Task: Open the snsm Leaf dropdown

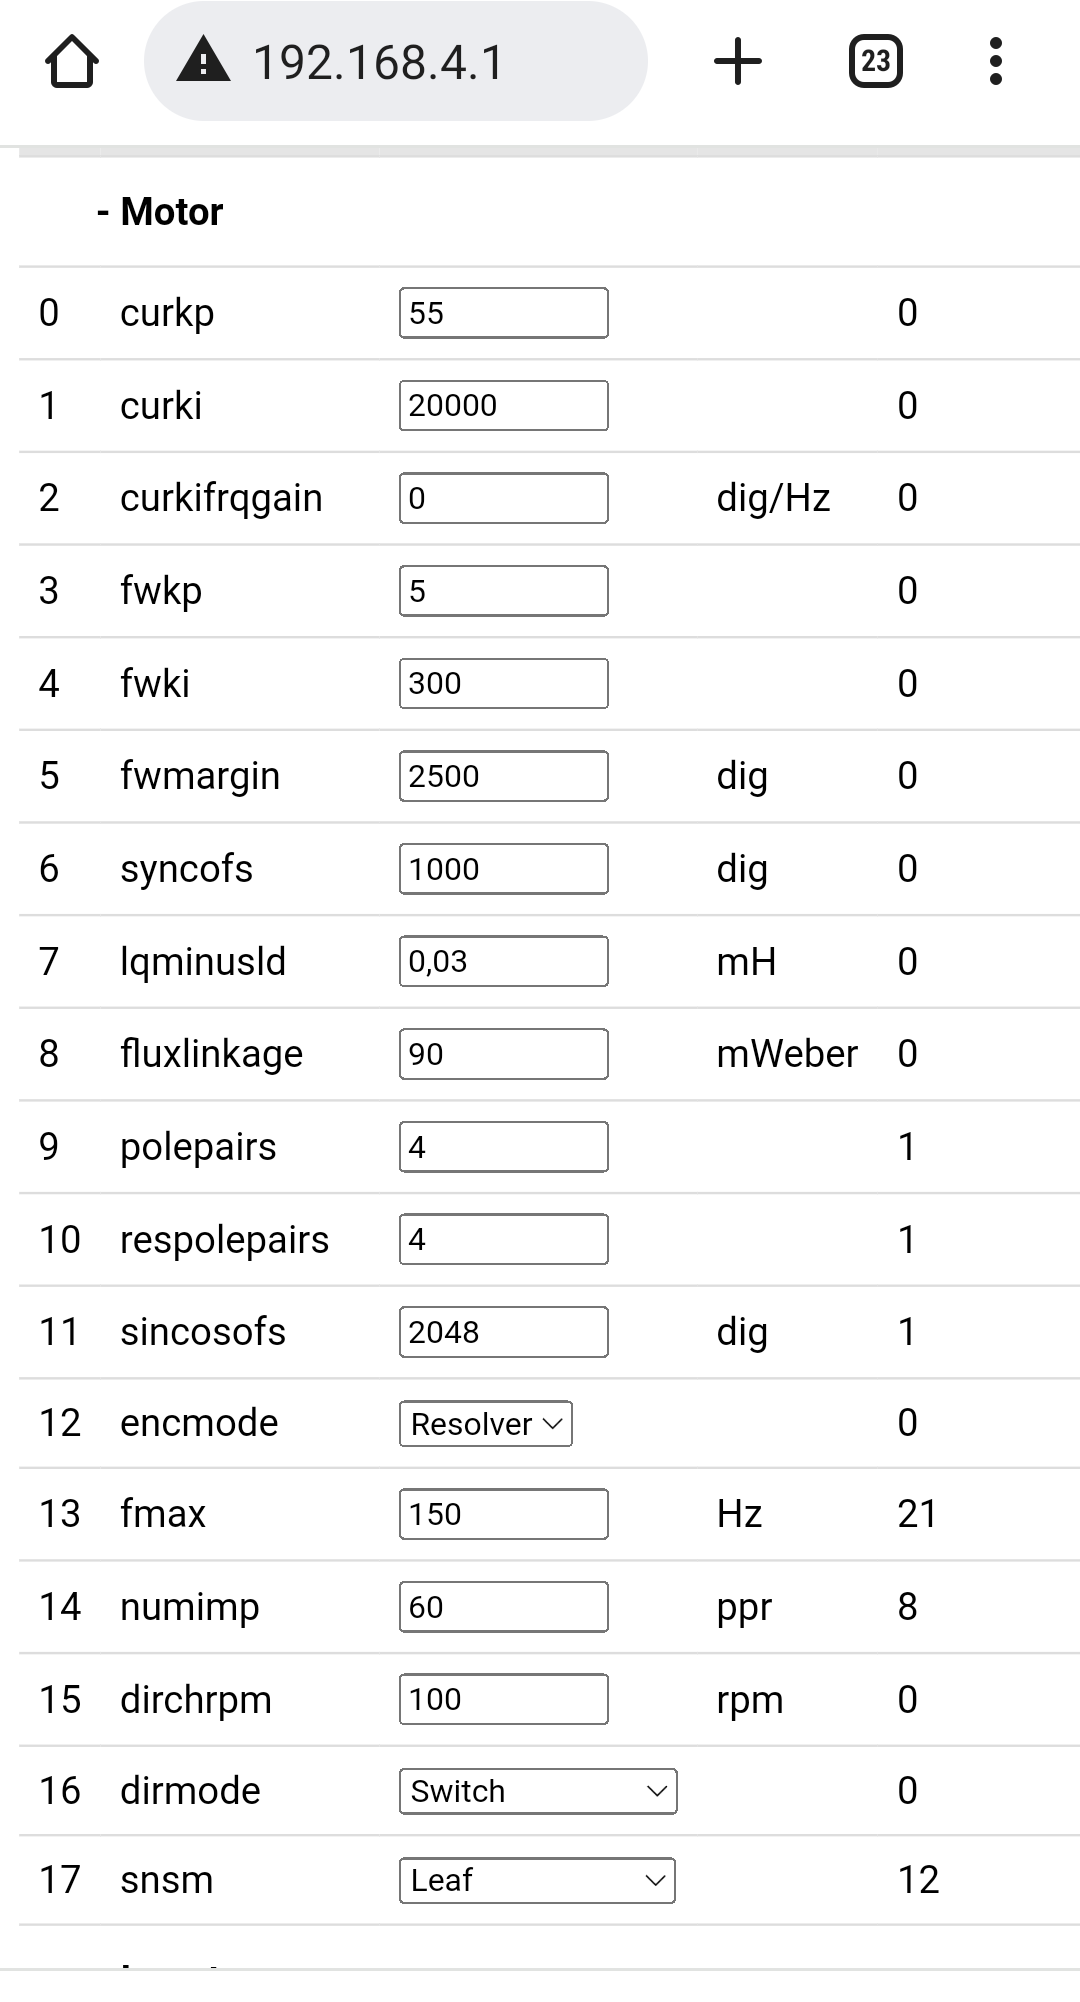Action: tap(537, 1880)
